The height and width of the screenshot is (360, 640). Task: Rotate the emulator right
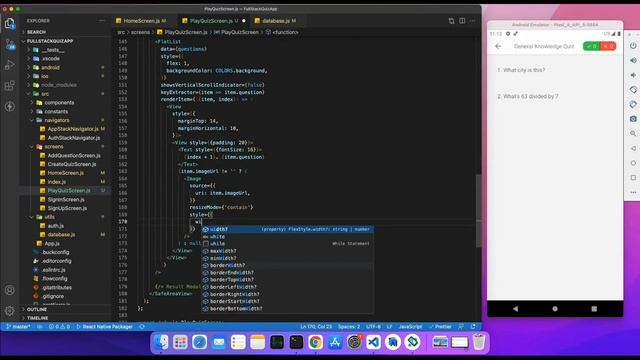pyautogui.click(x=633, y=104)
